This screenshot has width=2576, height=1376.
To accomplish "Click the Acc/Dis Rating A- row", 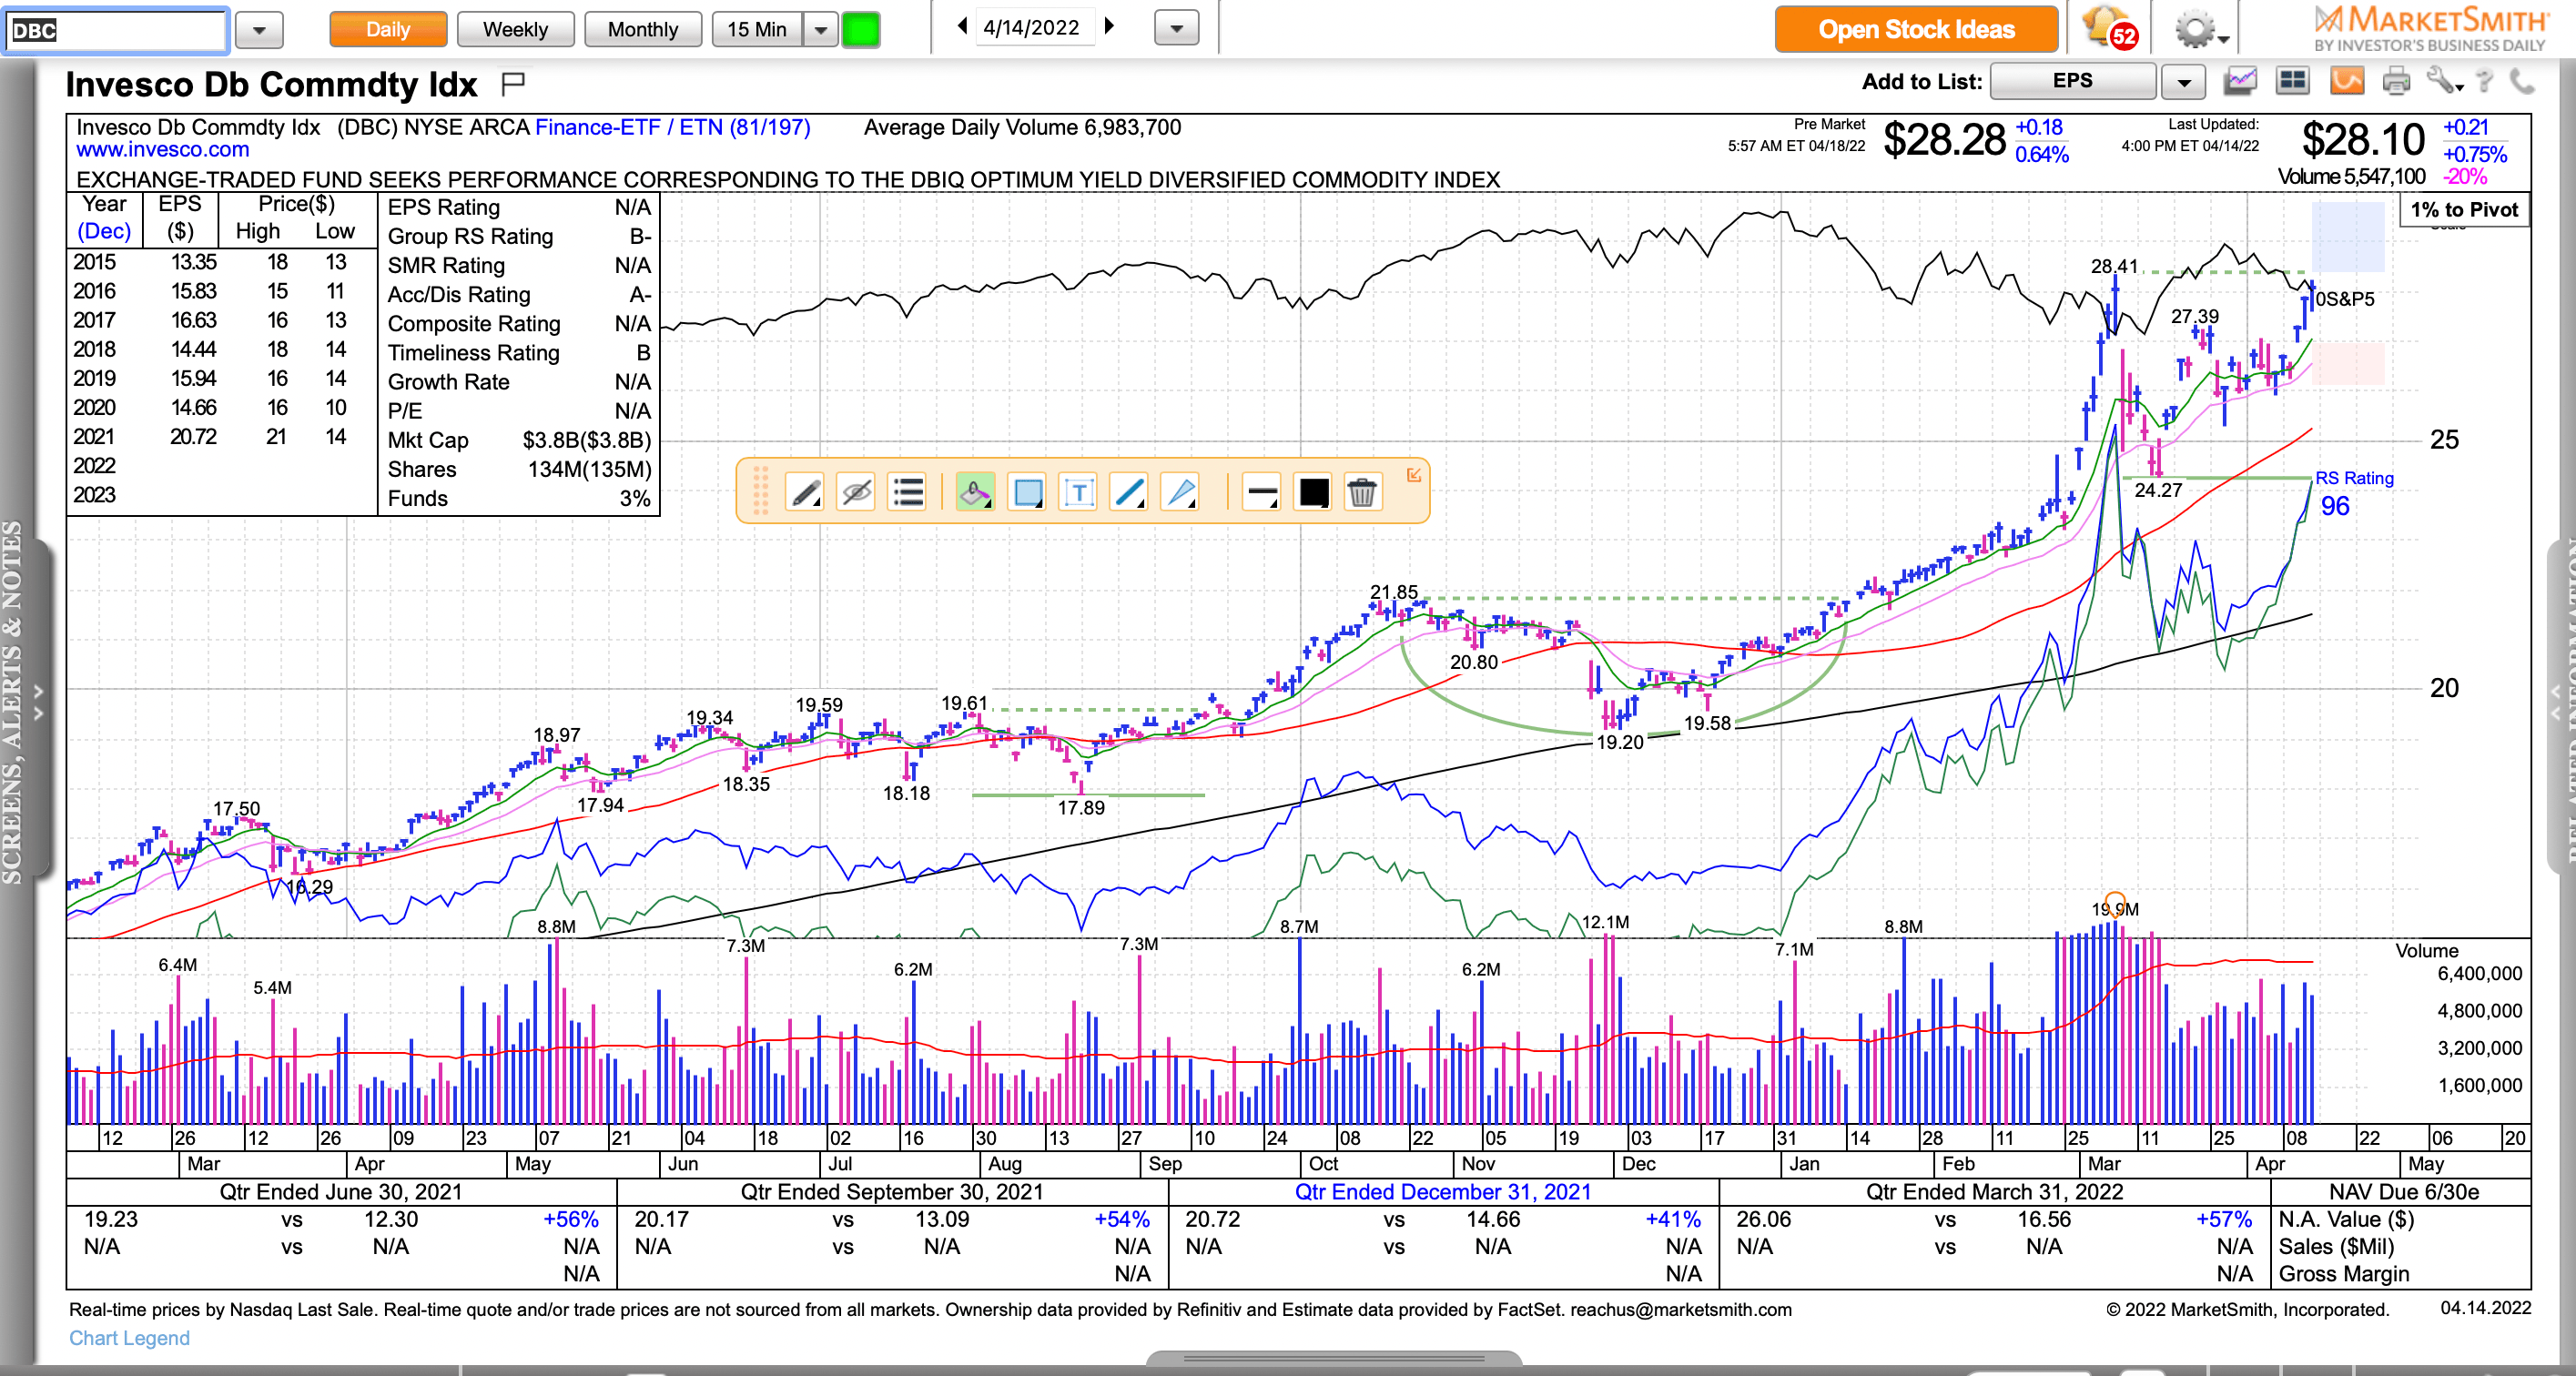I will pos(519,295).
